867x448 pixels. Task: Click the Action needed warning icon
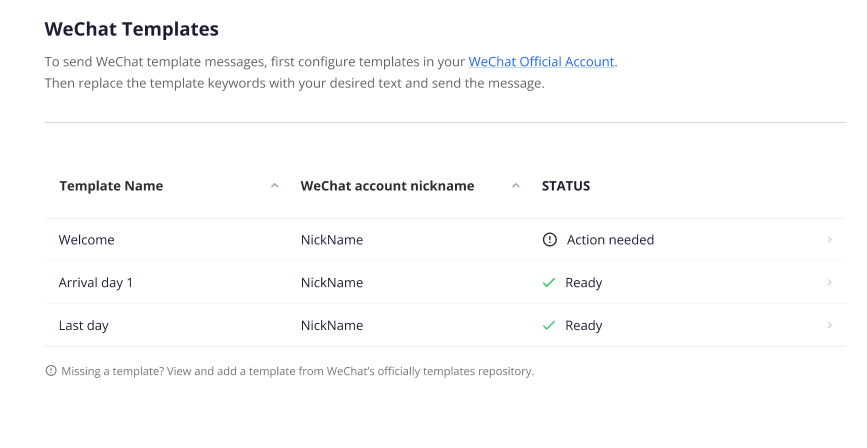(x=549, y=239)
